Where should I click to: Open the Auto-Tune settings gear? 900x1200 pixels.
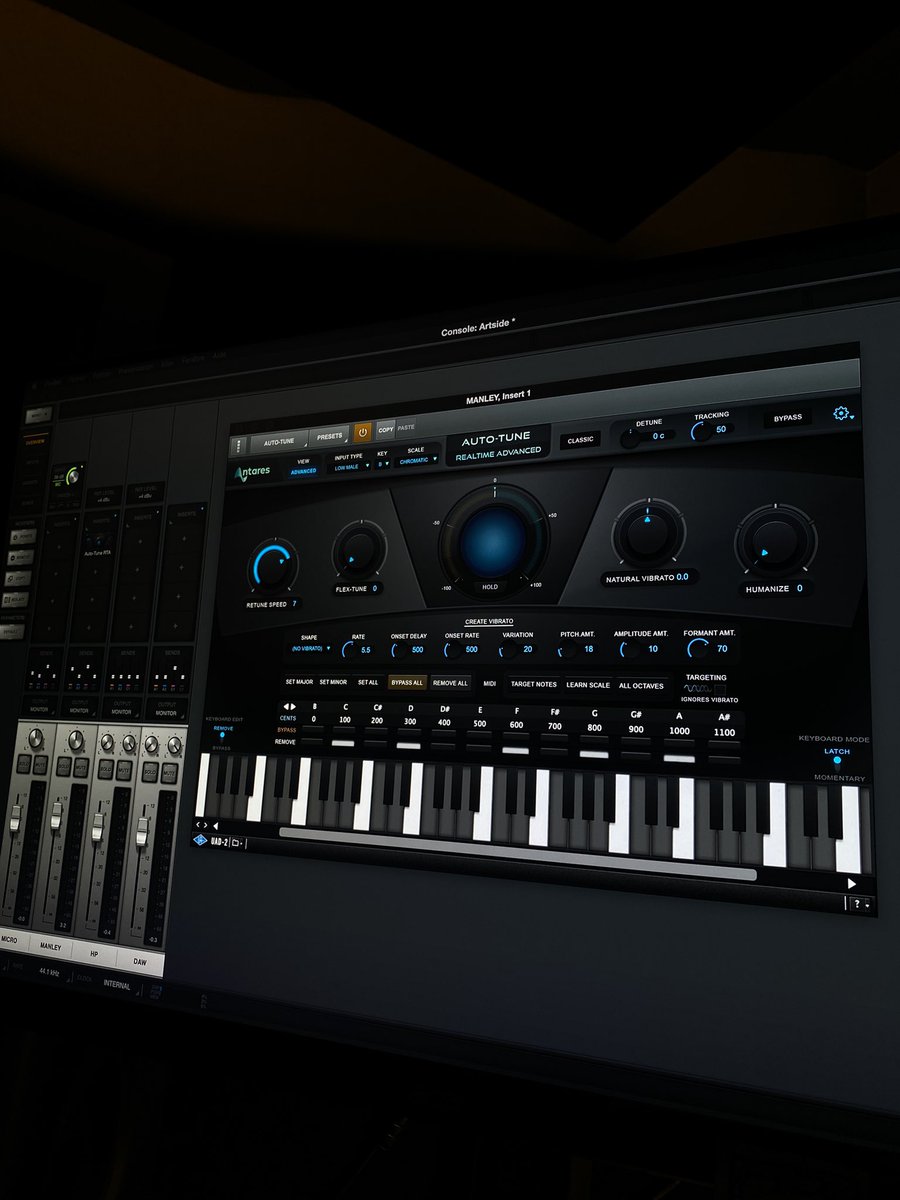pos(841,413)
